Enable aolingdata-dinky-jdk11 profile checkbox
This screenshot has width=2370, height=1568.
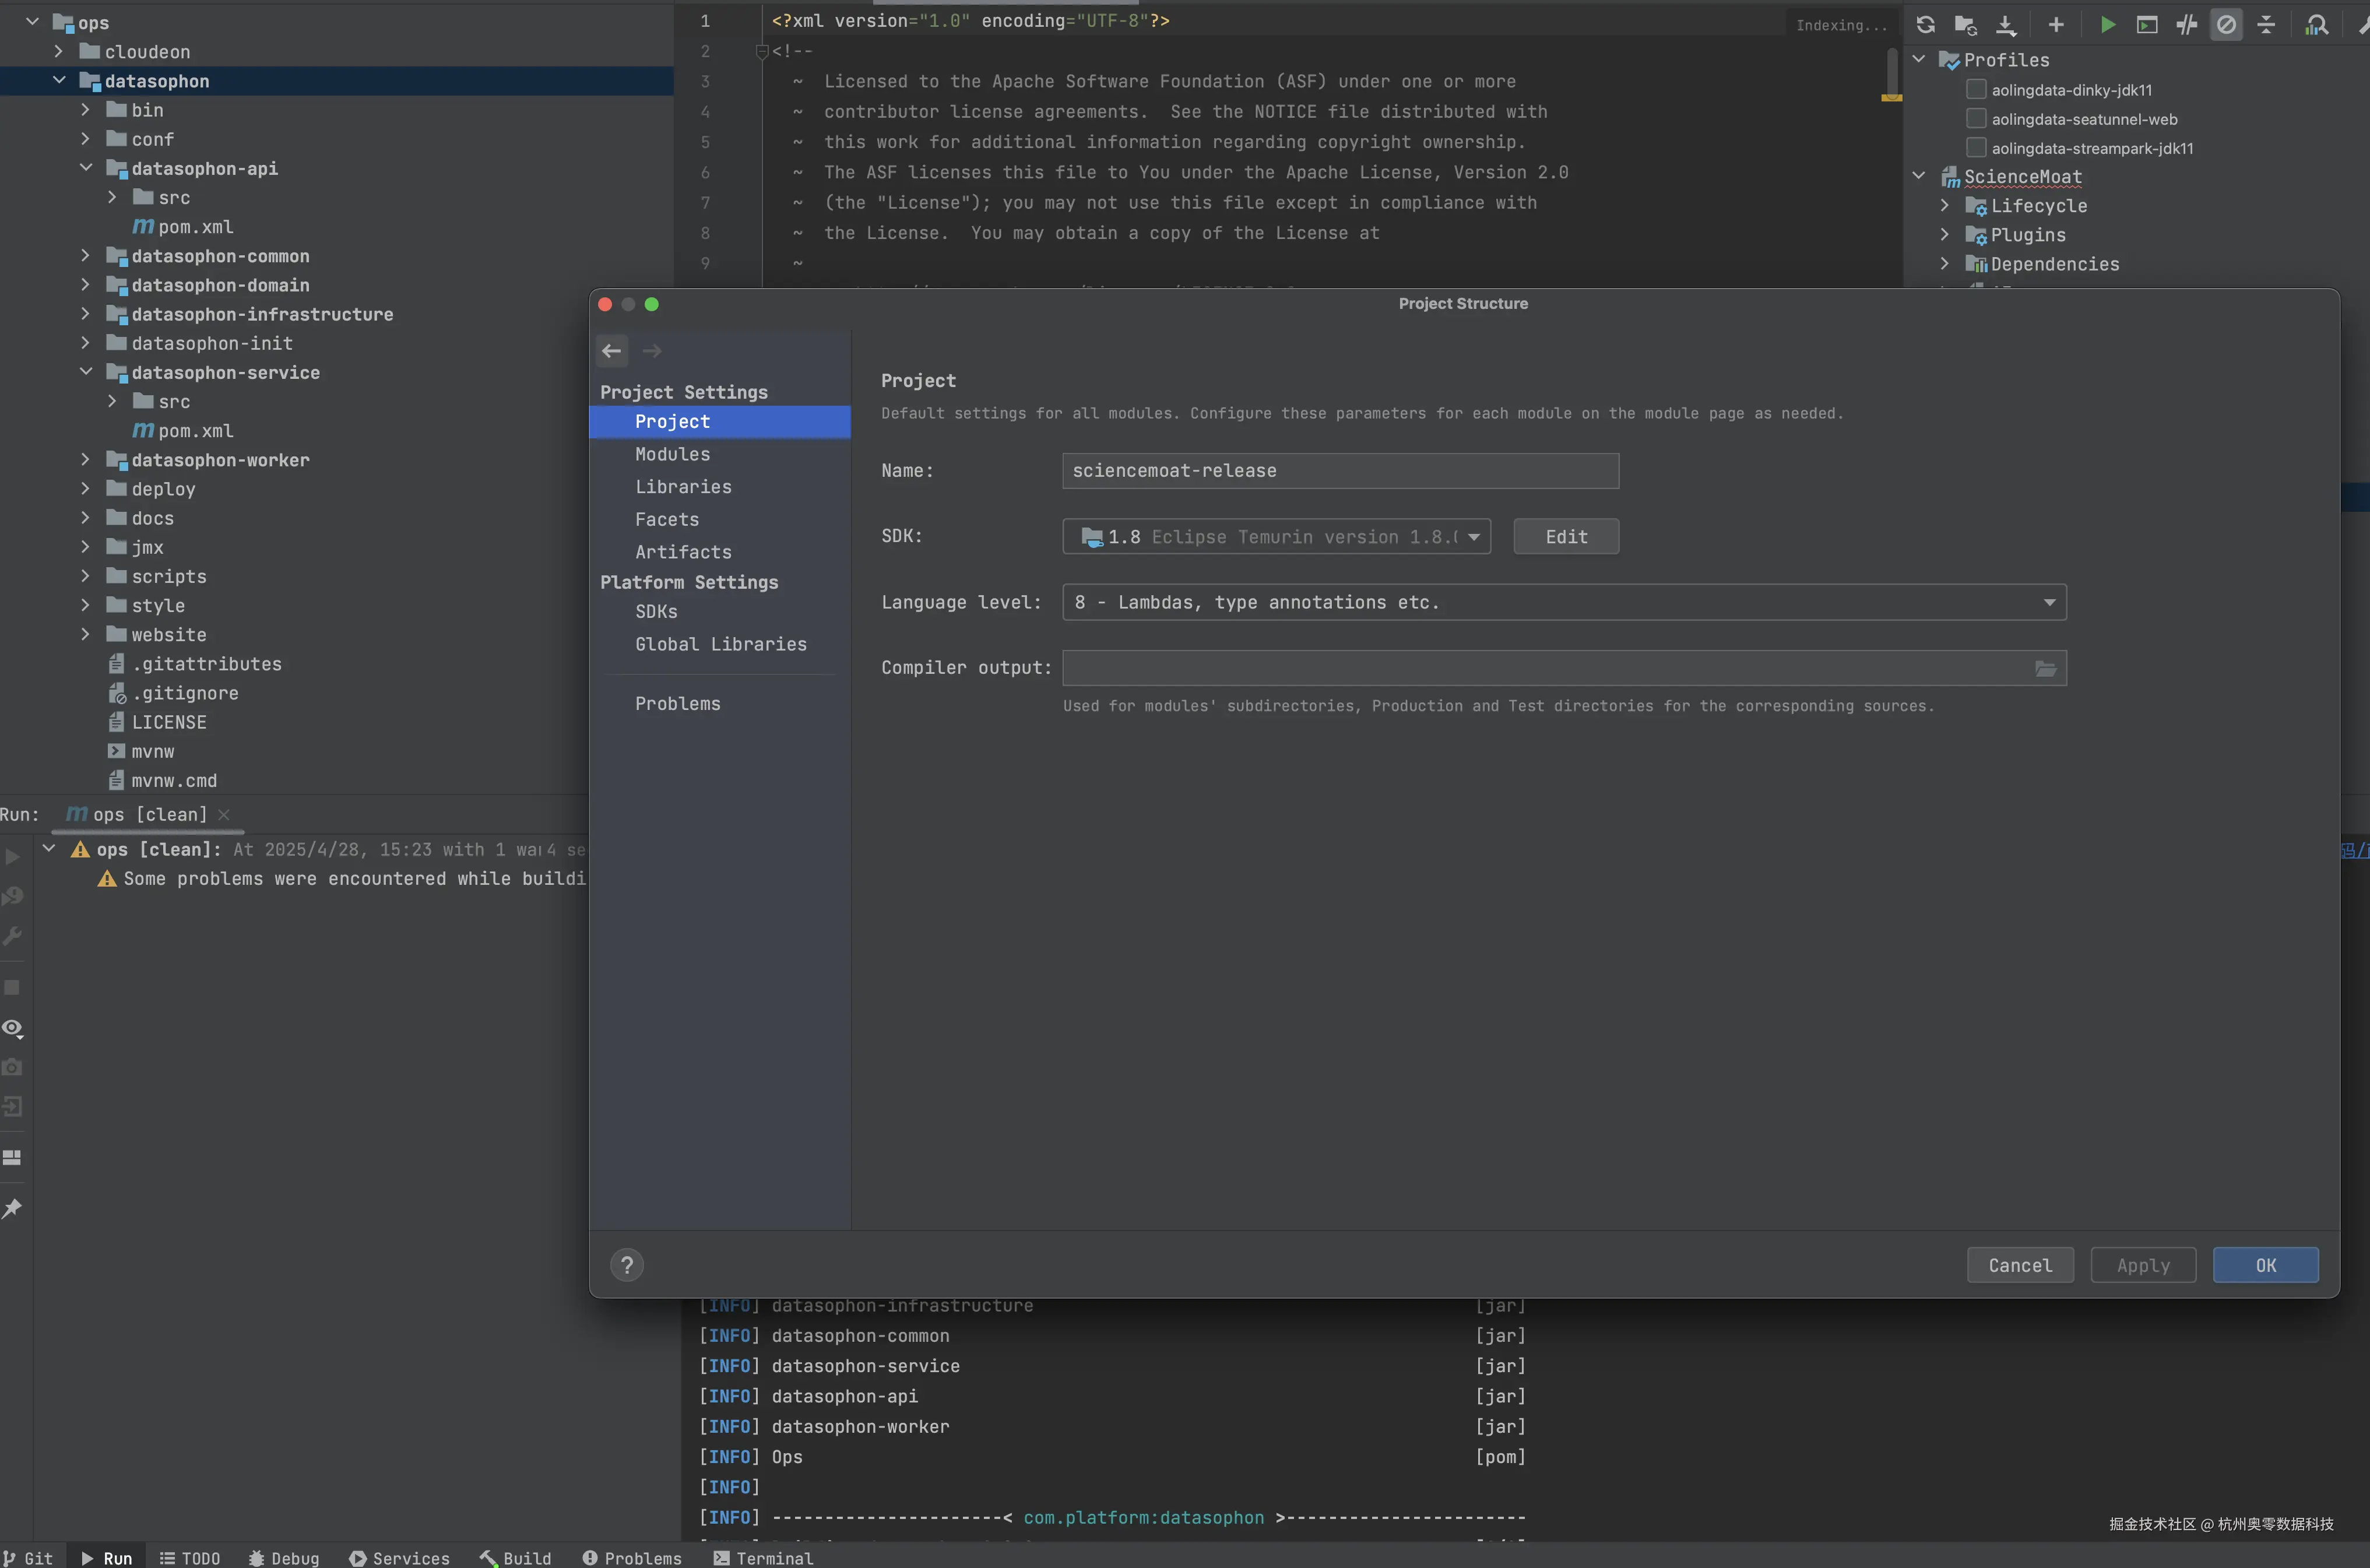[x=1976, y=90]
